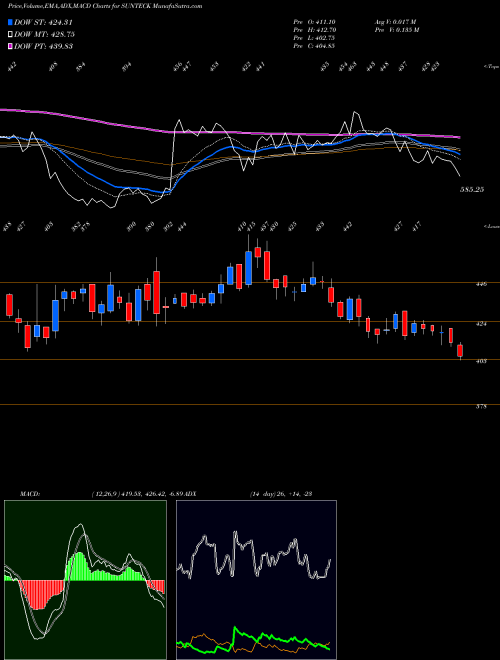Click the 585.25 label on EMA chart
This screenshot has width=500, height=660.
click(x=472, y=190)
